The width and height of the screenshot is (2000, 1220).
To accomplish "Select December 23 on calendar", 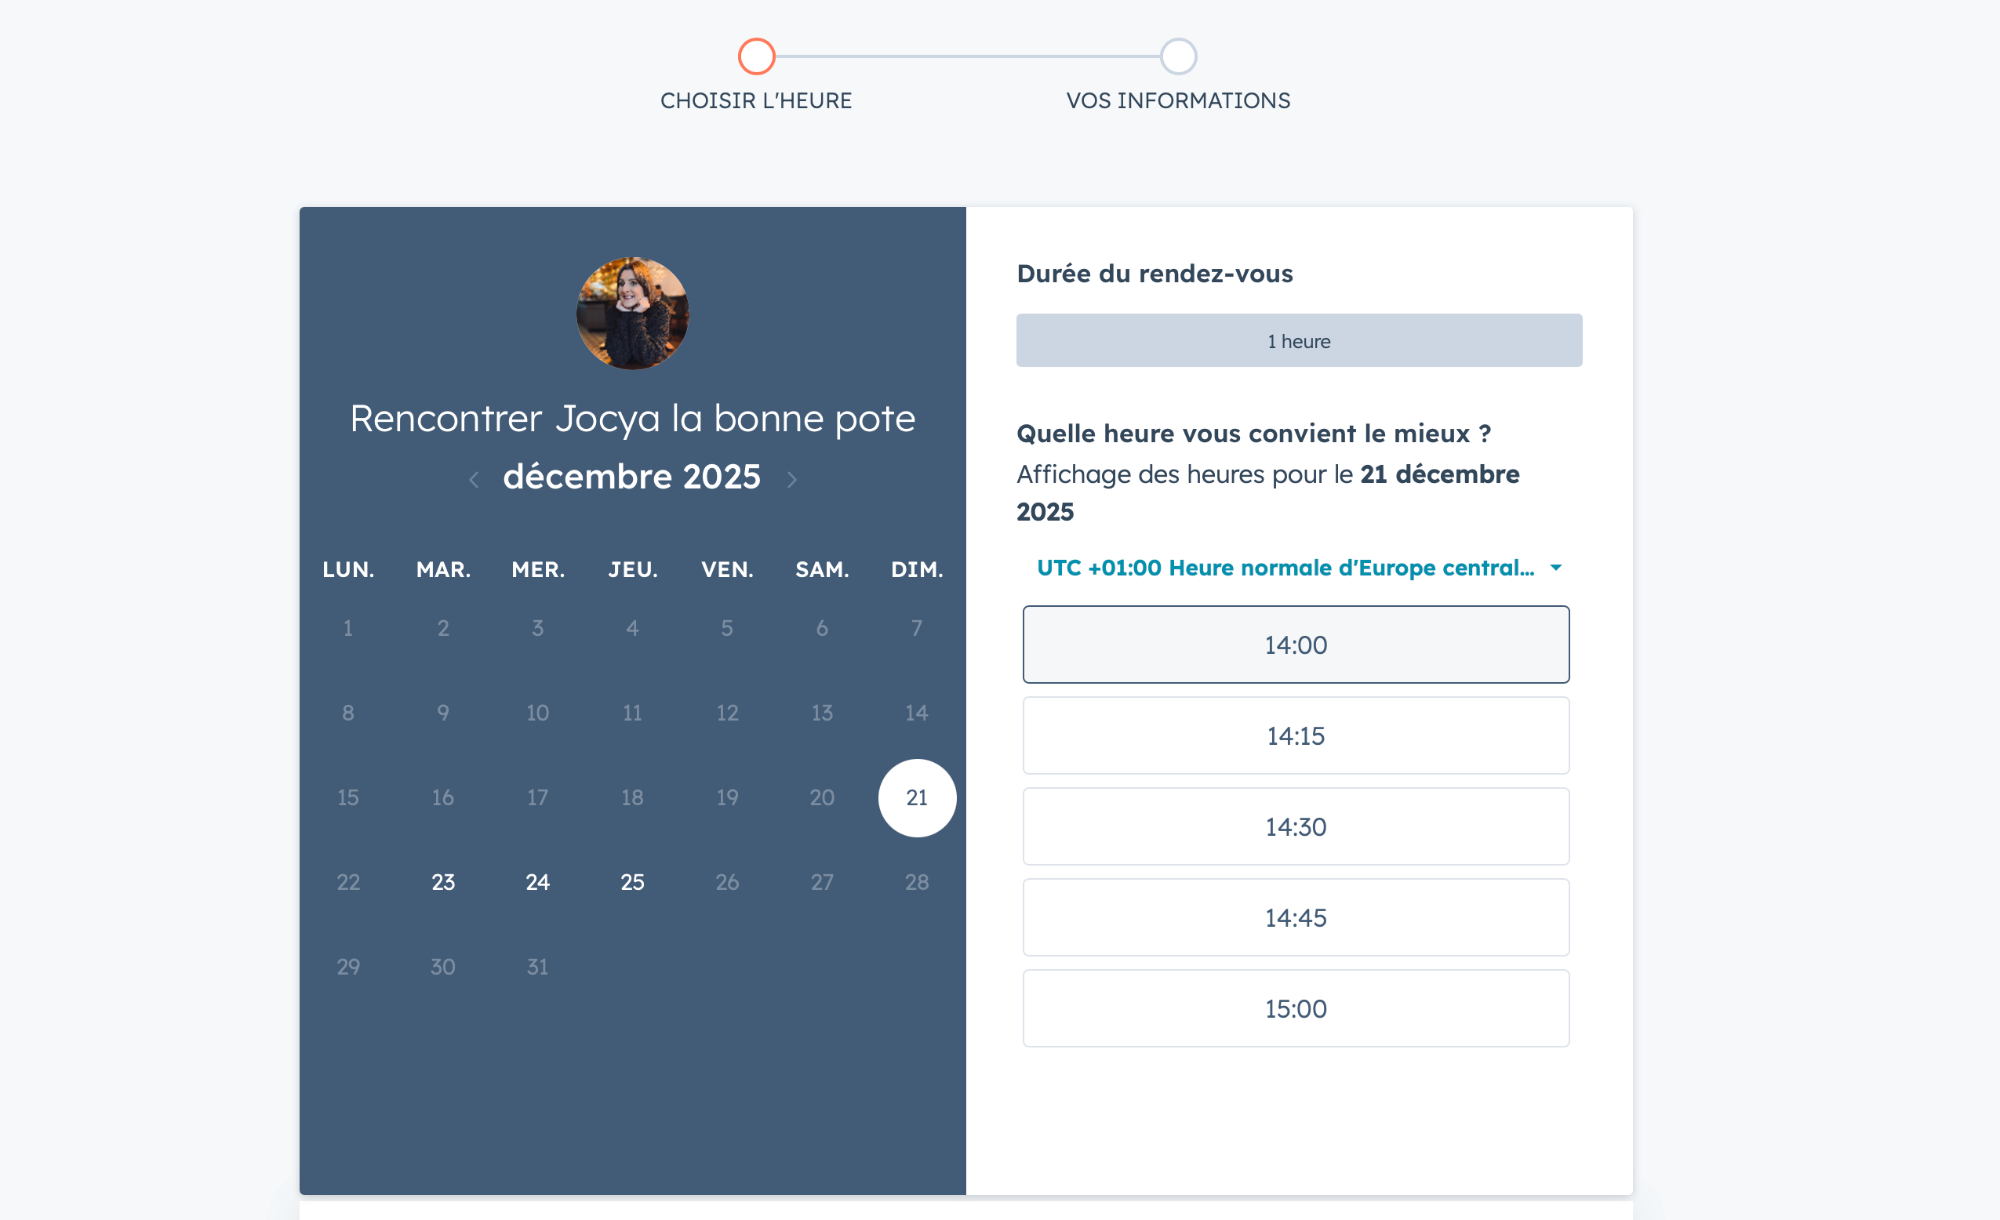I will [x=443, y=882].
